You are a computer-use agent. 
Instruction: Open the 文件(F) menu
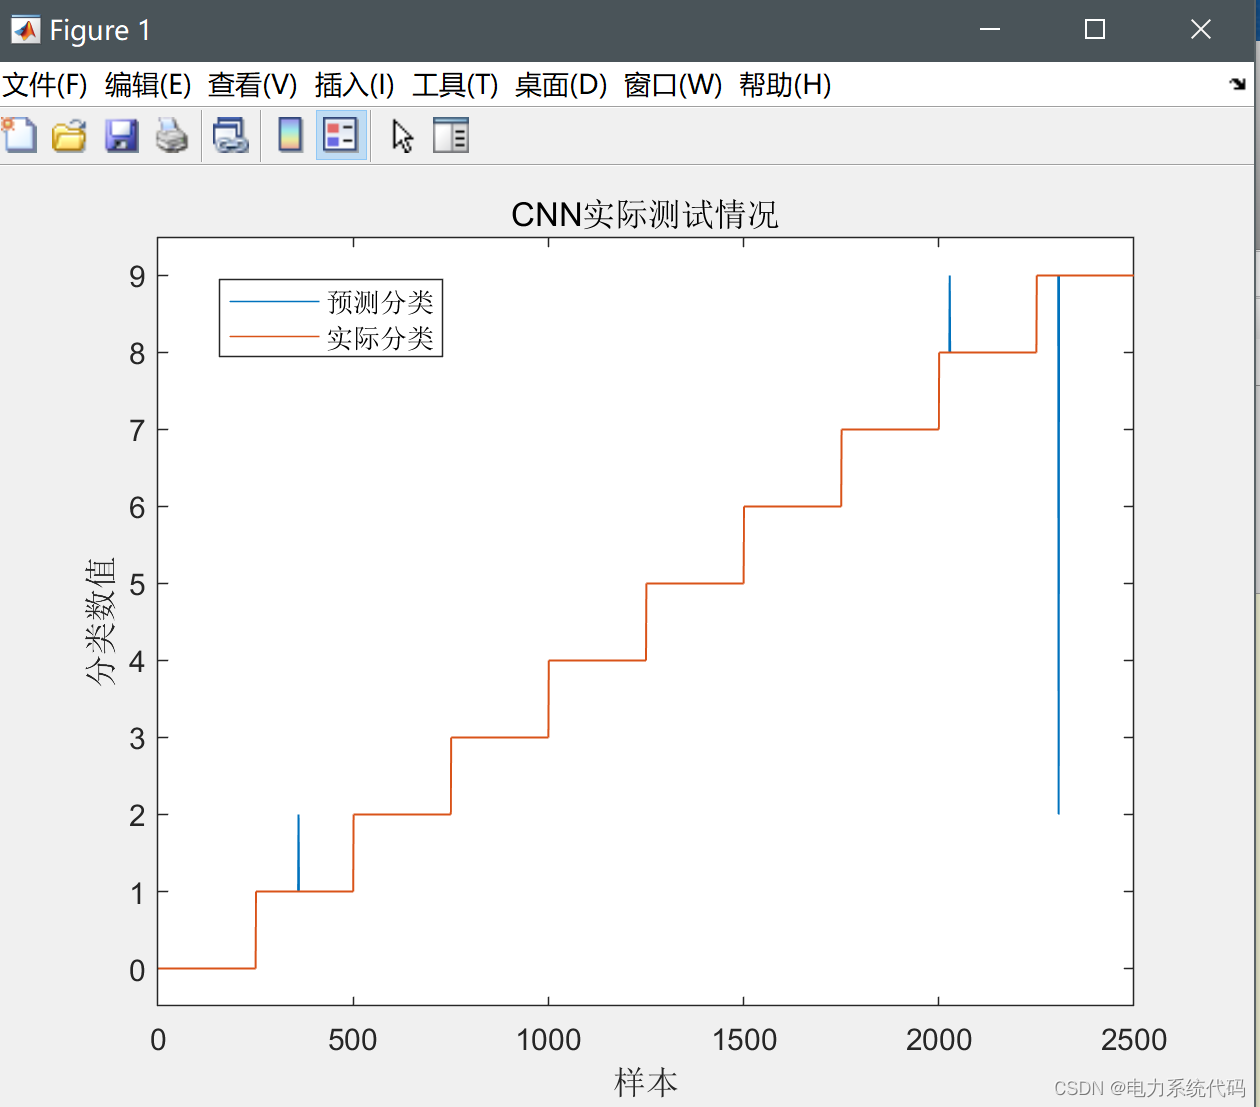coord(45,85)
